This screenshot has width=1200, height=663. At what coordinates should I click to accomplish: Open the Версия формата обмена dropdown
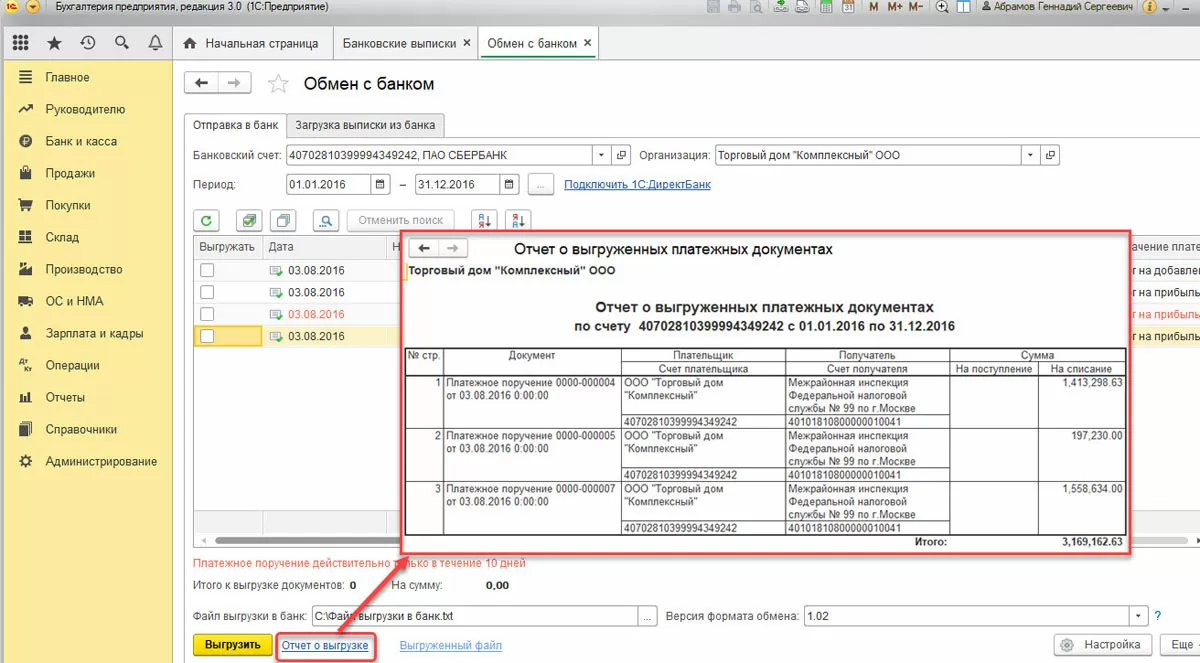pyautogui.click(x=1138, y=616)
